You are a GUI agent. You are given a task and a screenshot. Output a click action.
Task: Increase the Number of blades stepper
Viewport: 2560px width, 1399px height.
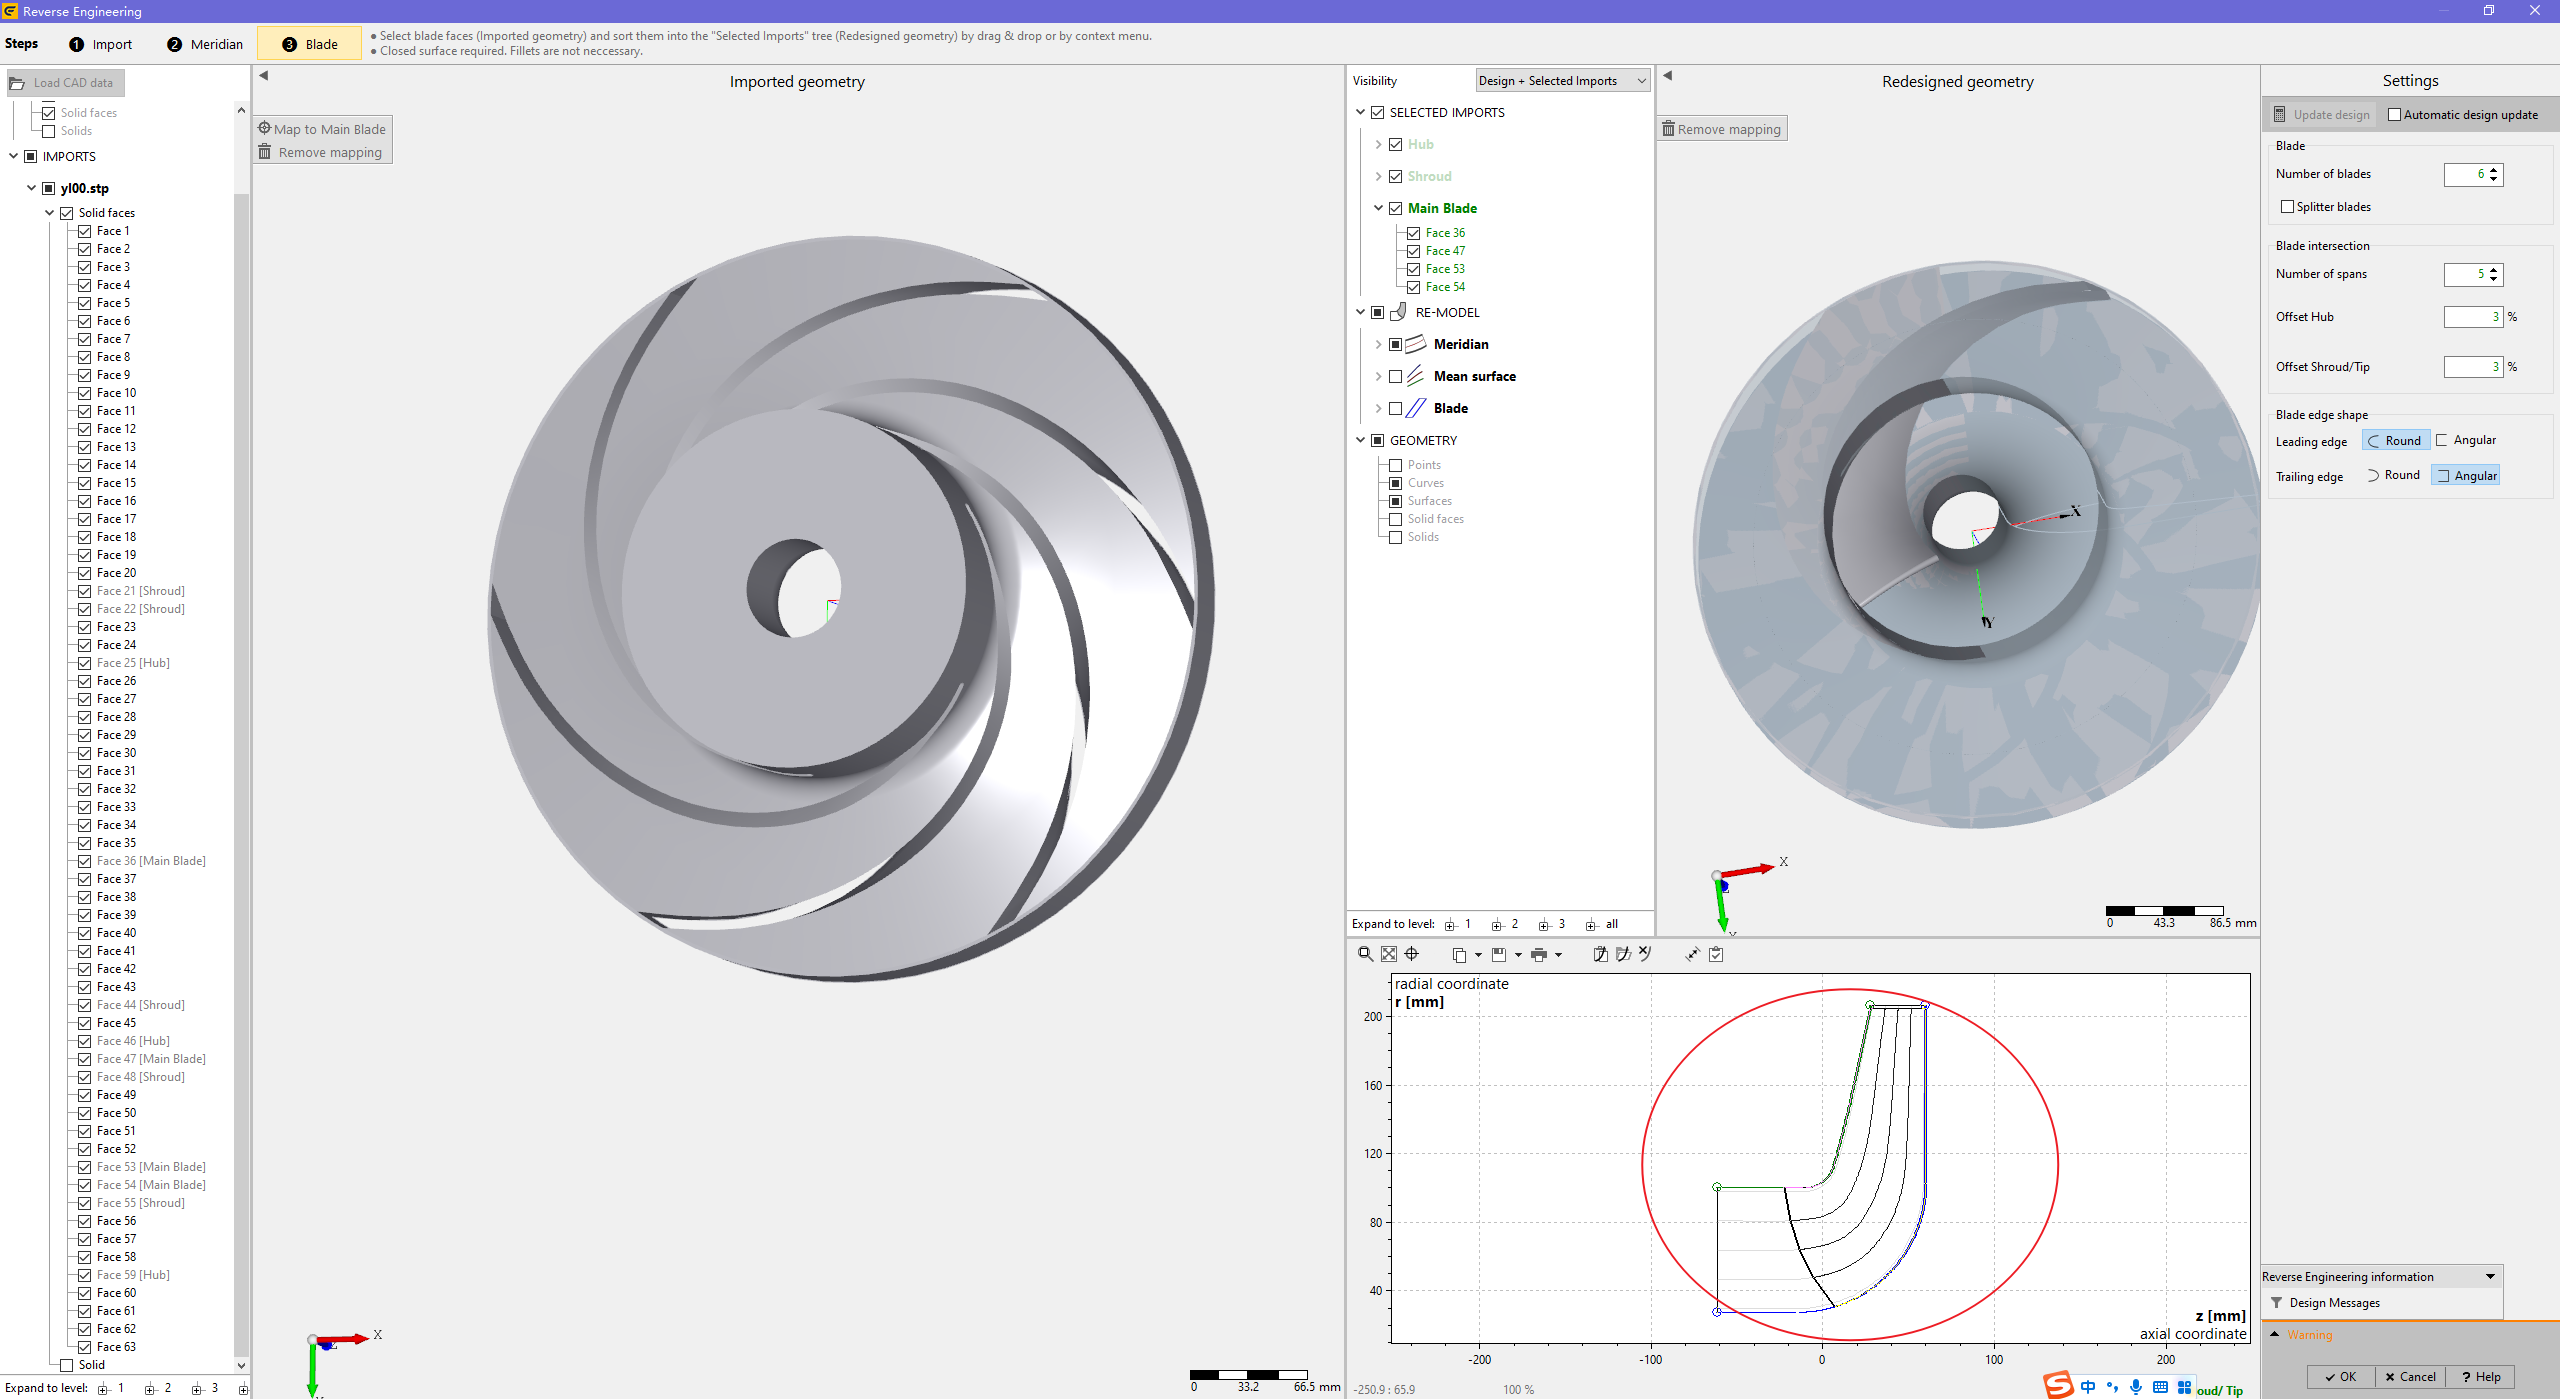(2494, 170)
